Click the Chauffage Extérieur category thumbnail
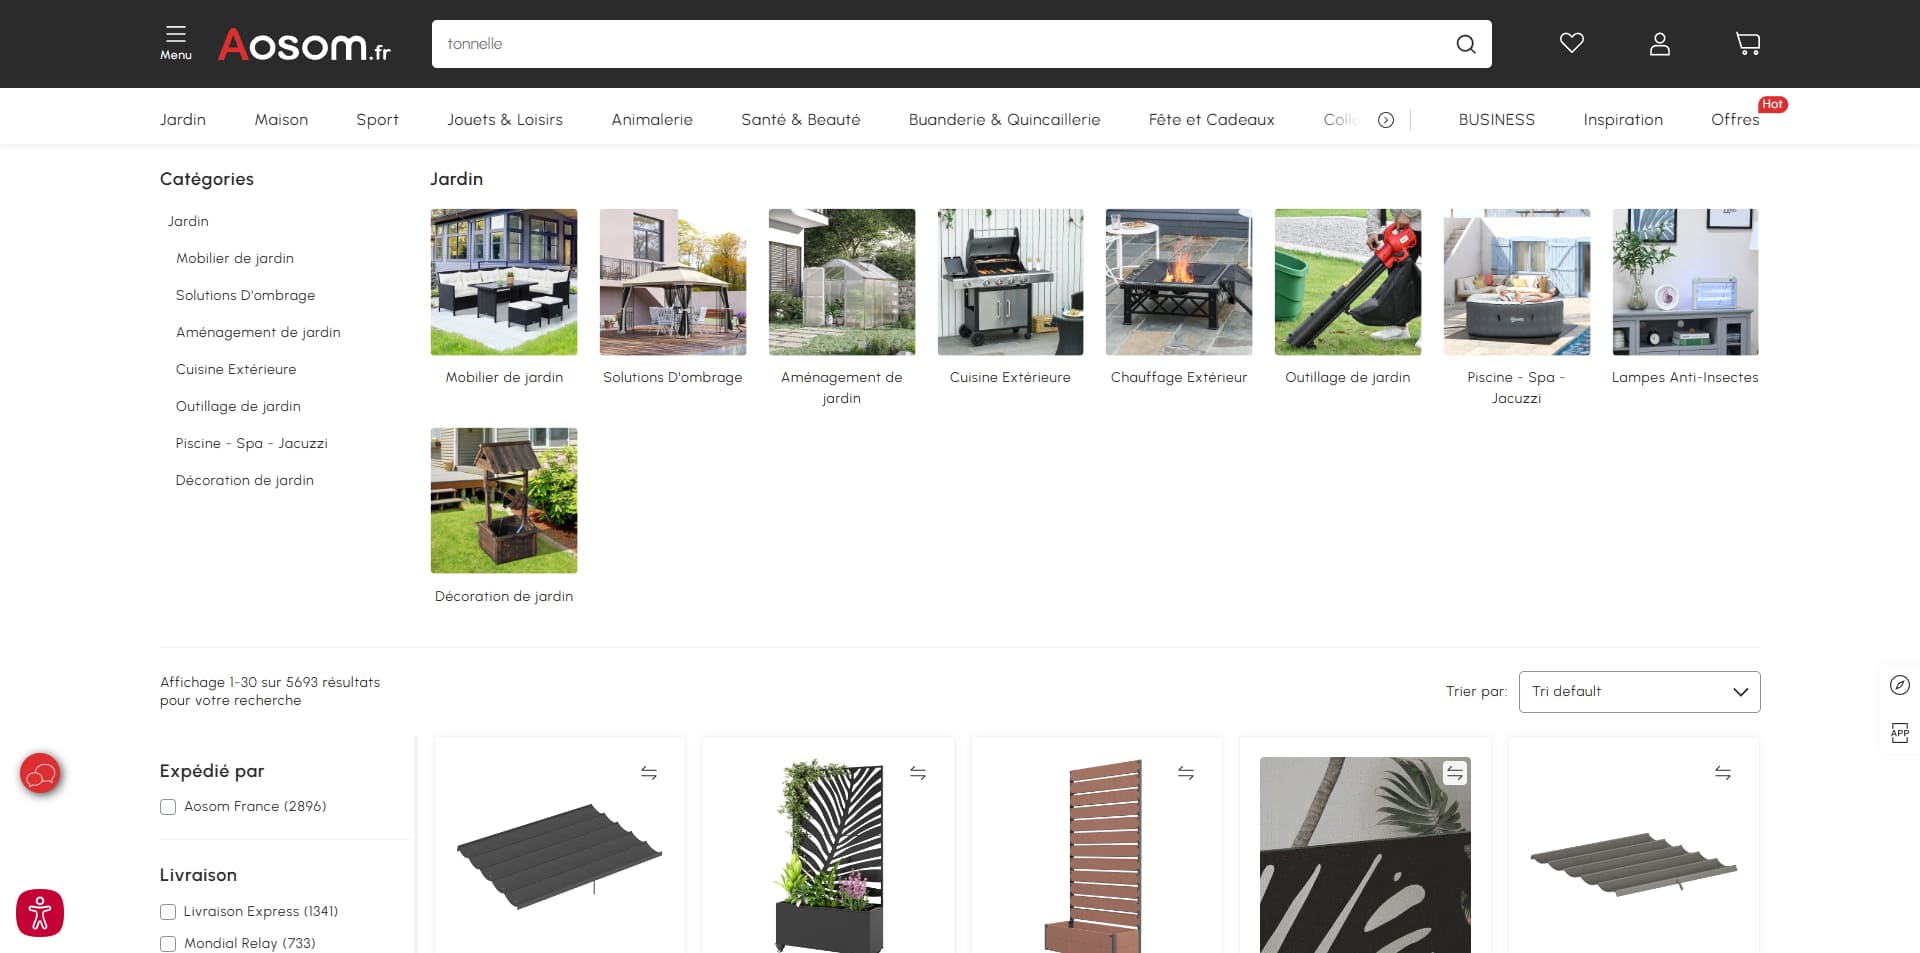1920x953 pixels. tap(1178, 282)
